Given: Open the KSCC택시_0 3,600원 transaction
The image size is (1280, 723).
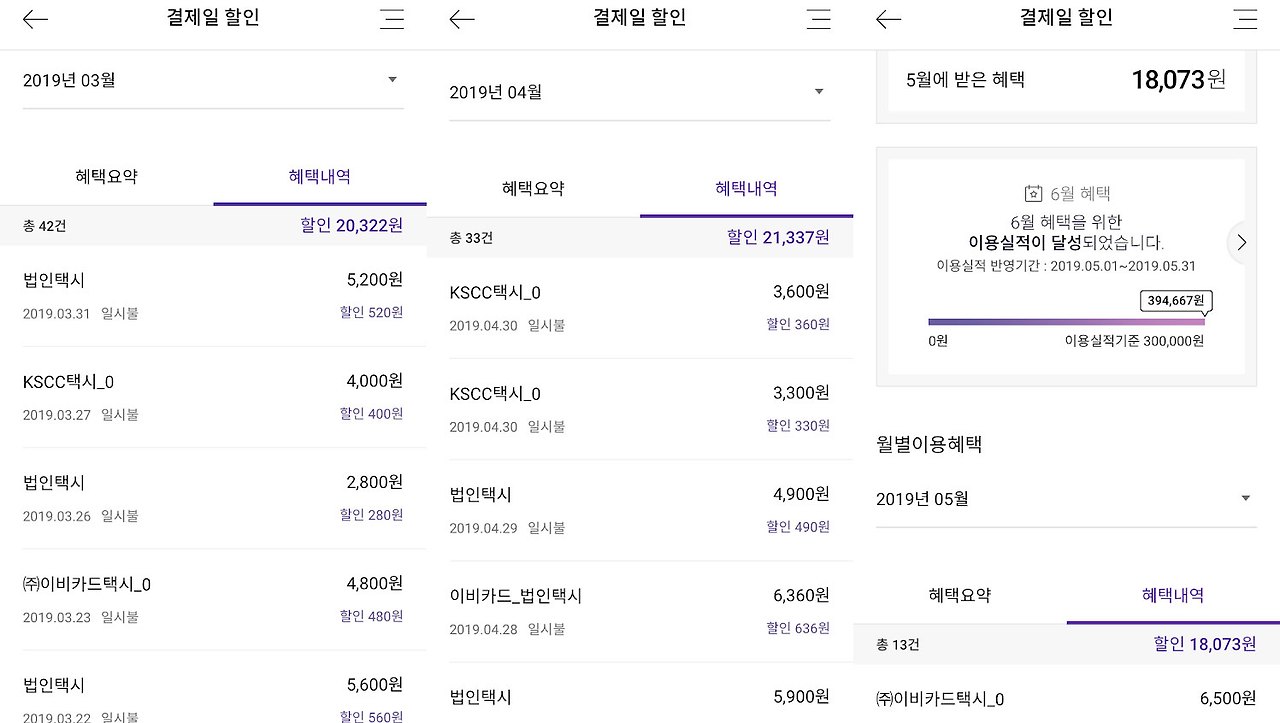Looking at the screenshot, I should pos(640,308).
